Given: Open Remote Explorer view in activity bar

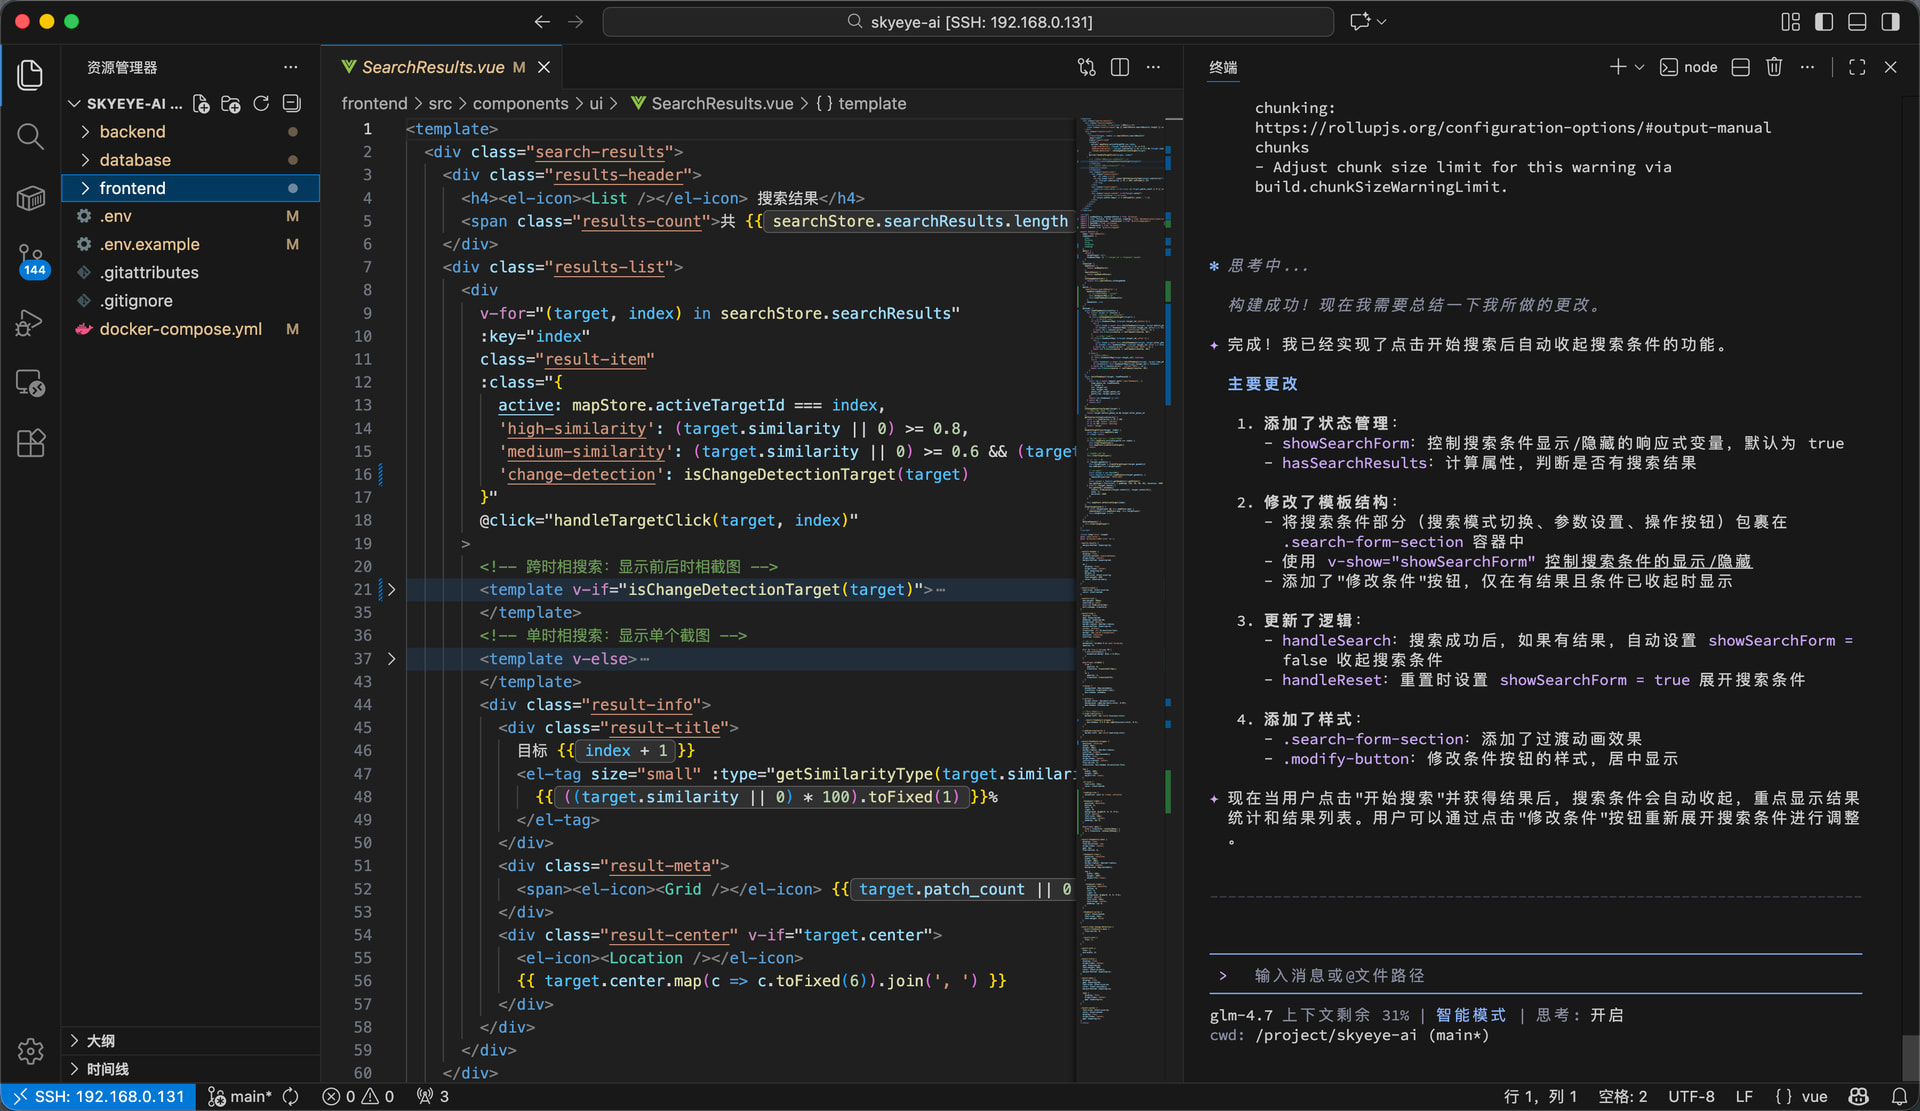Looking at the screenshot, I should (x=30, y=383).
